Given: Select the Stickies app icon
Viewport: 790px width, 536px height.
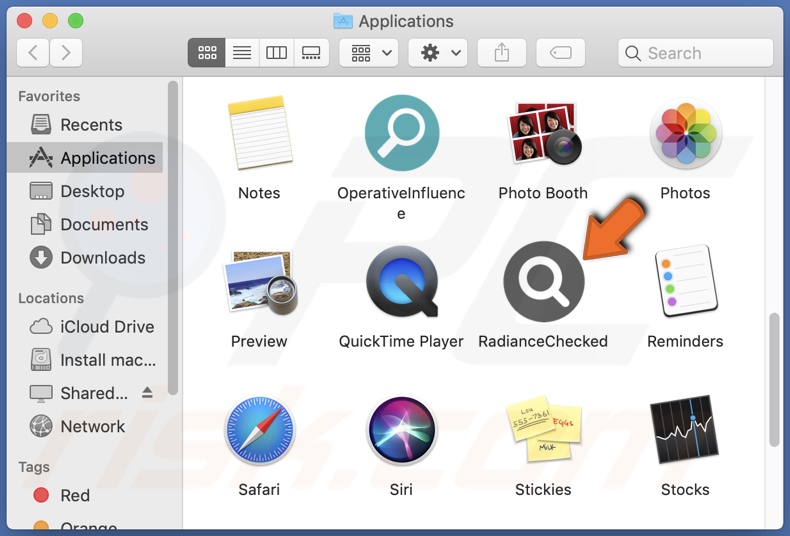Looking at the screenshot, I should coord(544,429).
